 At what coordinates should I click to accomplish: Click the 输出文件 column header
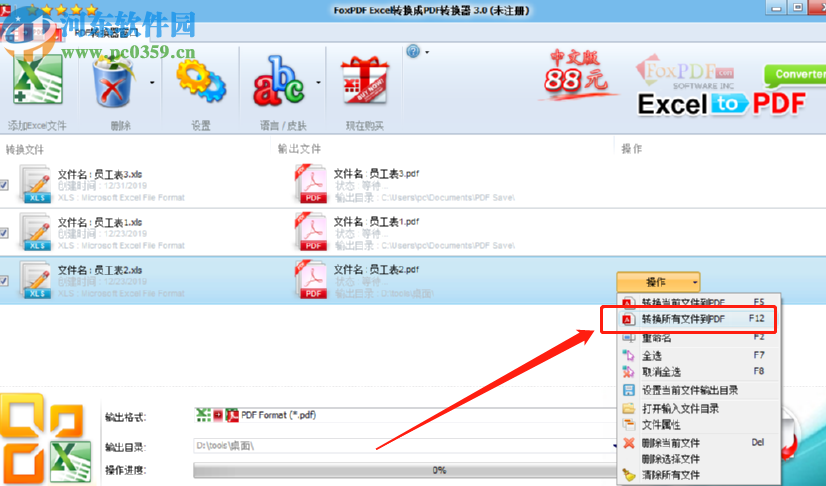(x=300, y=149)
